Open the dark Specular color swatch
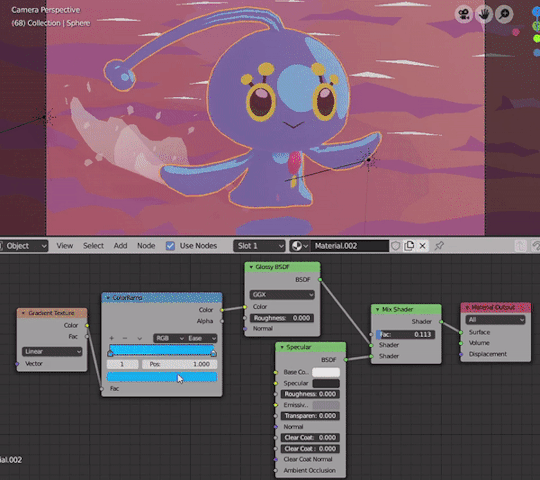The image size is (540, 480). tap(326, 383)
